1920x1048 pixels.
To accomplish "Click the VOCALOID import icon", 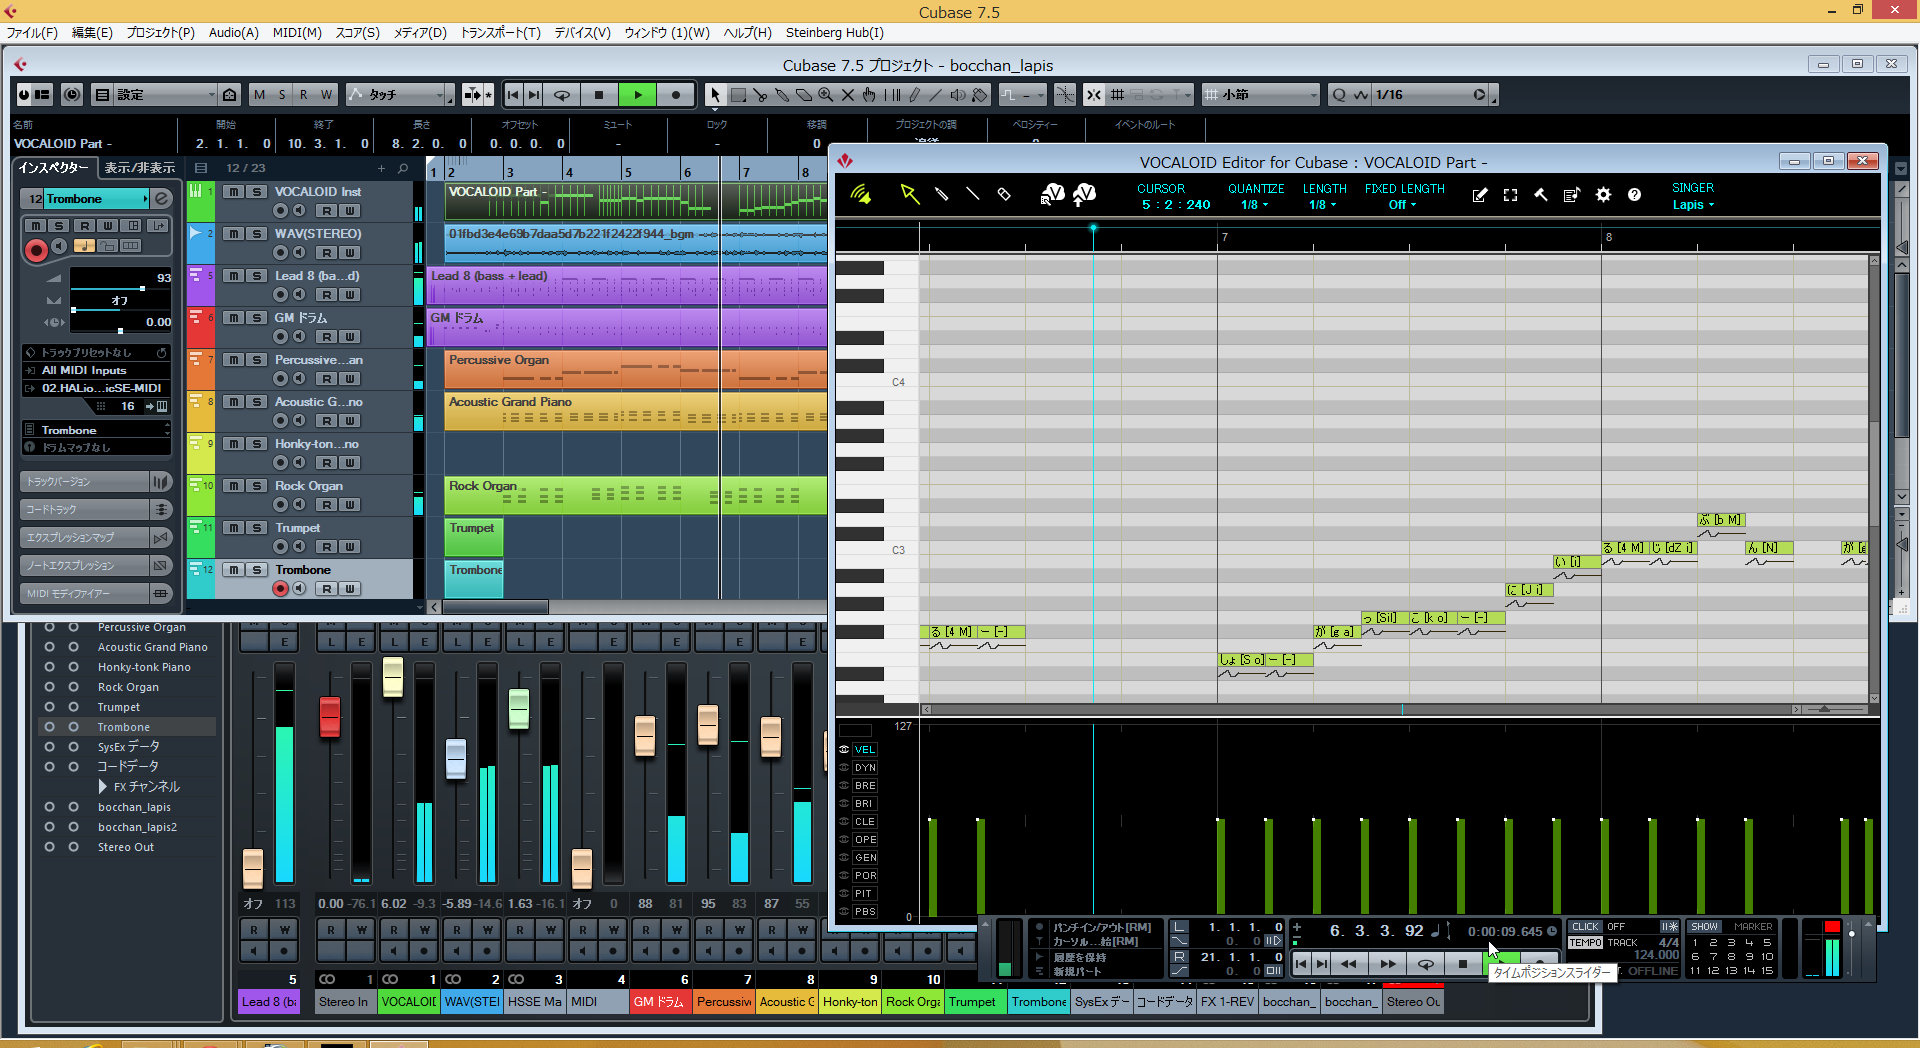I will click(x=1052, y=194).
